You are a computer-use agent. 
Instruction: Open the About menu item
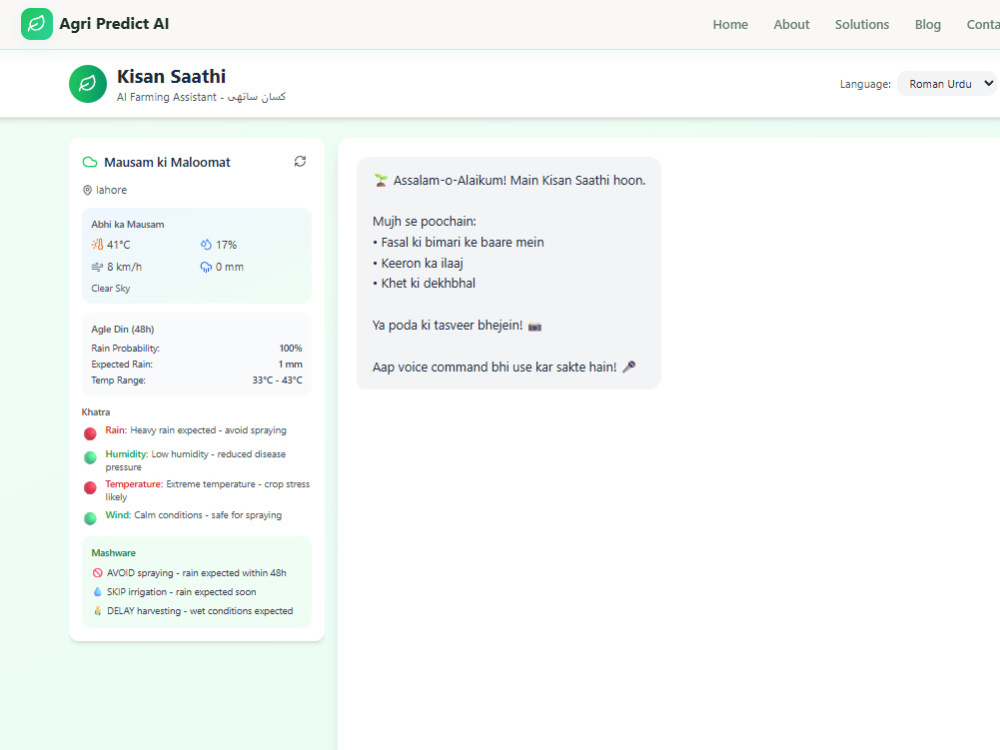(791, 24)
